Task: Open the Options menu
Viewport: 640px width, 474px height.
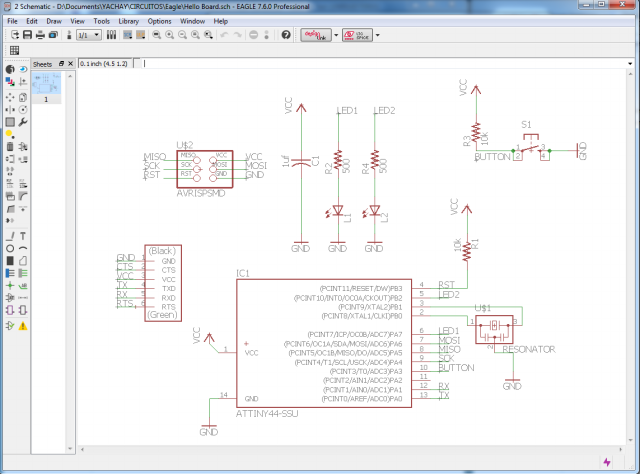Action: (159, 21)
